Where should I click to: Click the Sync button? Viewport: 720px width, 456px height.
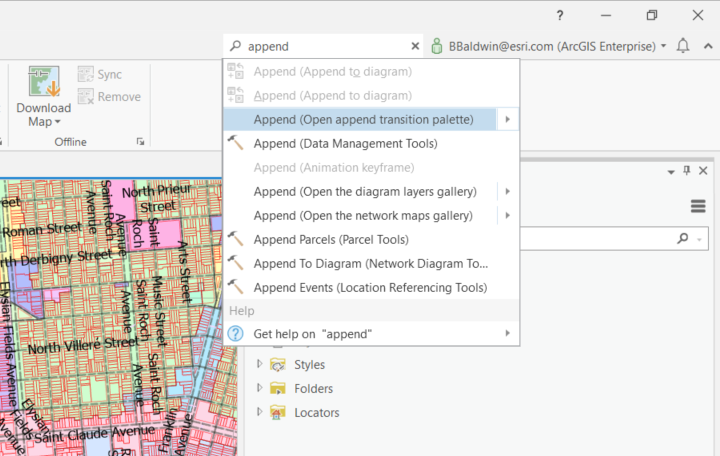pyautogui.click(x=100, y=74)
